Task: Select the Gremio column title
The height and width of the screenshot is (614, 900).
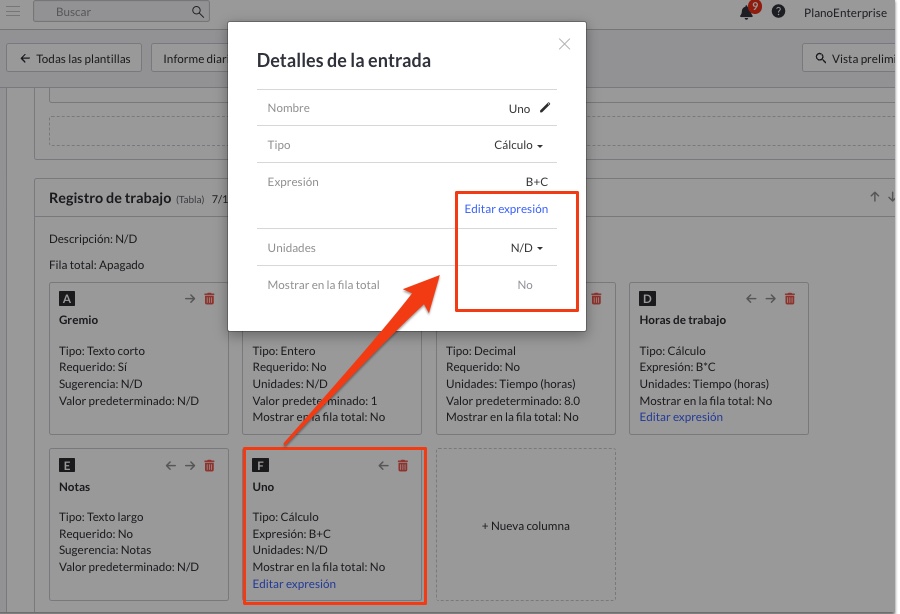Action: [78, 320]
